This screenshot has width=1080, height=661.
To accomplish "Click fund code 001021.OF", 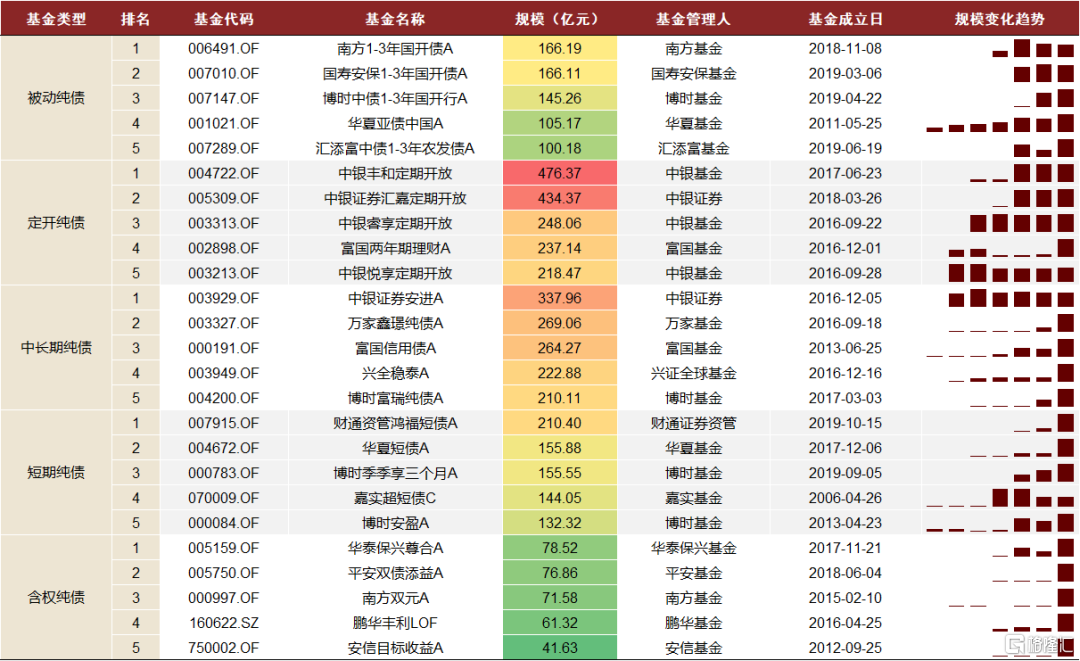I will [x=223, y=124].
